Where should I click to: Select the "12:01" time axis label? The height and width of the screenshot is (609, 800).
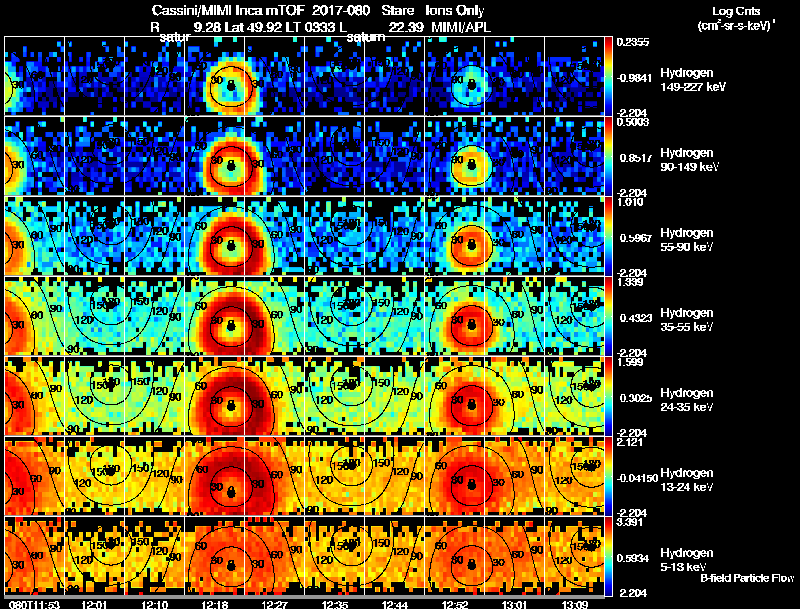(x=94, y=604)
